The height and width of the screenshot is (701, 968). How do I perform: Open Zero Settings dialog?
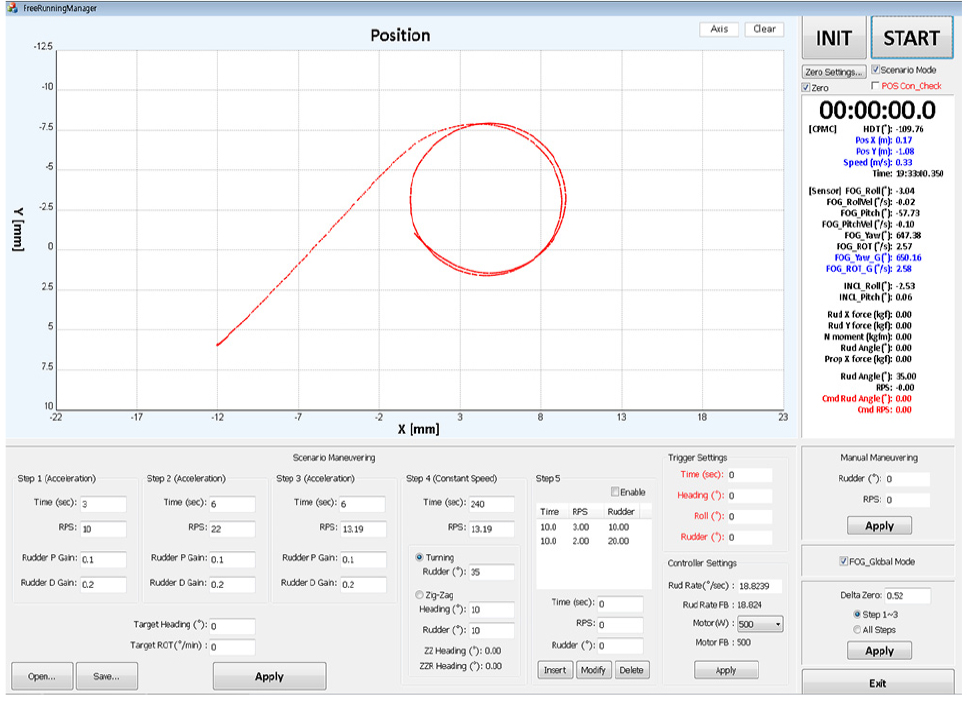(833, 72)
